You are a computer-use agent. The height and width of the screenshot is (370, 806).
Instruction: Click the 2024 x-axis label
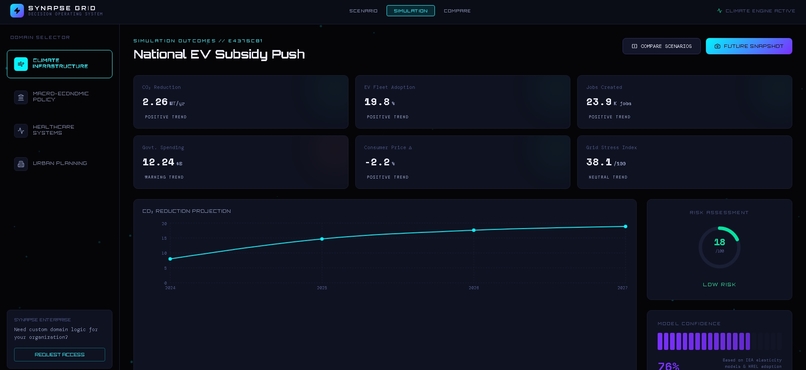pos(170,288)
